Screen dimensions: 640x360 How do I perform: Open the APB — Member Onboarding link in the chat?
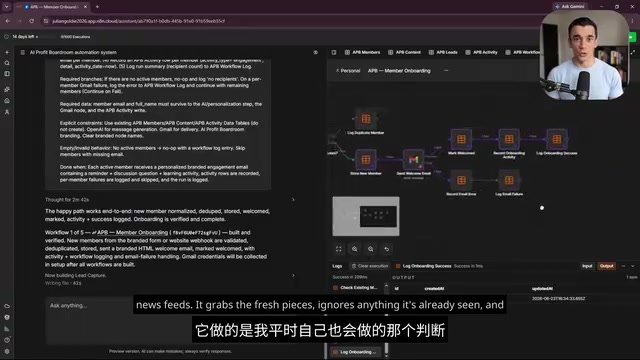pos(132,233)
